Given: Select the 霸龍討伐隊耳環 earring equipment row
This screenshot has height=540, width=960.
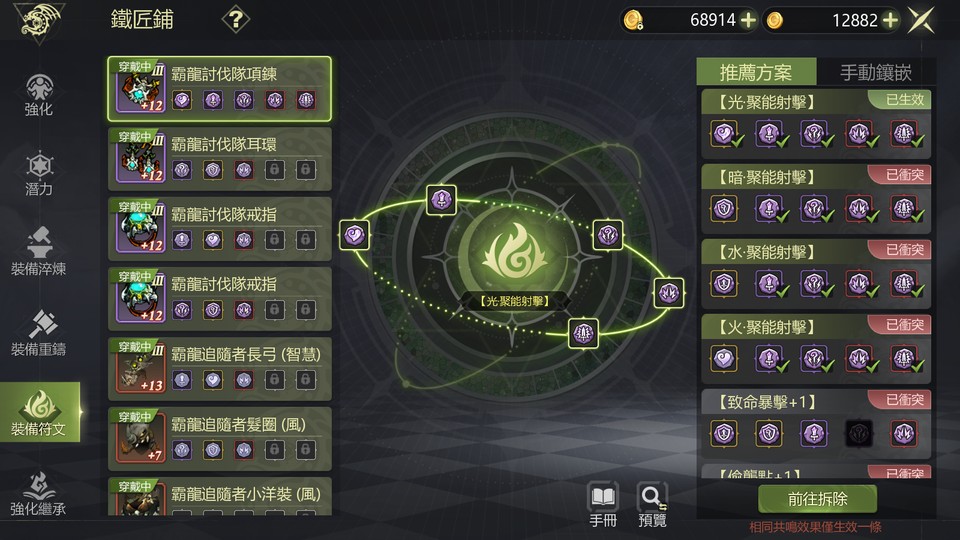Looking at the screenshot, I should [220, 159].
